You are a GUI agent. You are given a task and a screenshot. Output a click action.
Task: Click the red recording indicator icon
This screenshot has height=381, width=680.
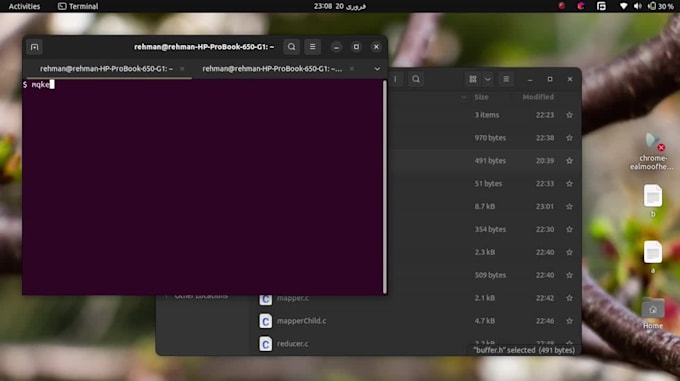(562, 6)
